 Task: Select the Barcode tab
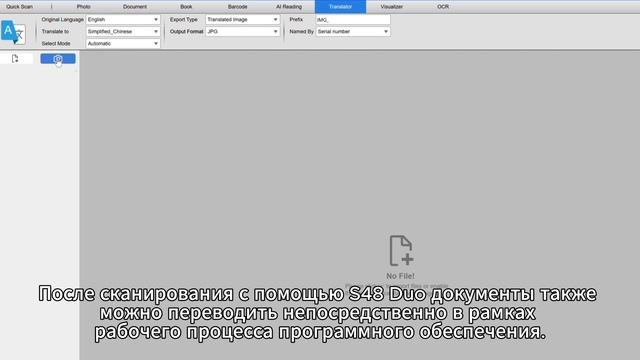(x=237, y=7)
